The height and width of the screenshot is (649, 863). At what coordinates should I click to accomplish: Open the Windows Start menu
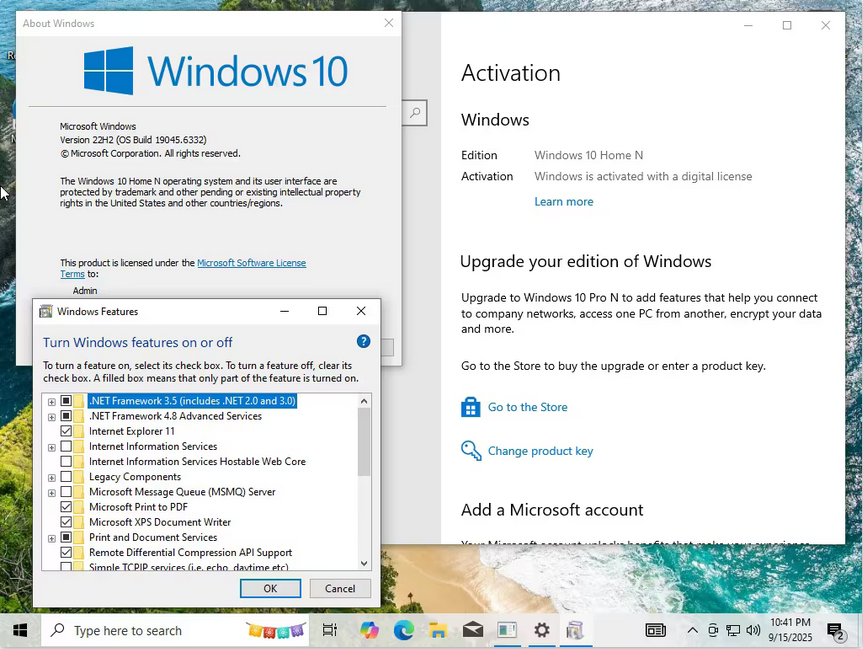pyautogui.click(x=20, y=630)
